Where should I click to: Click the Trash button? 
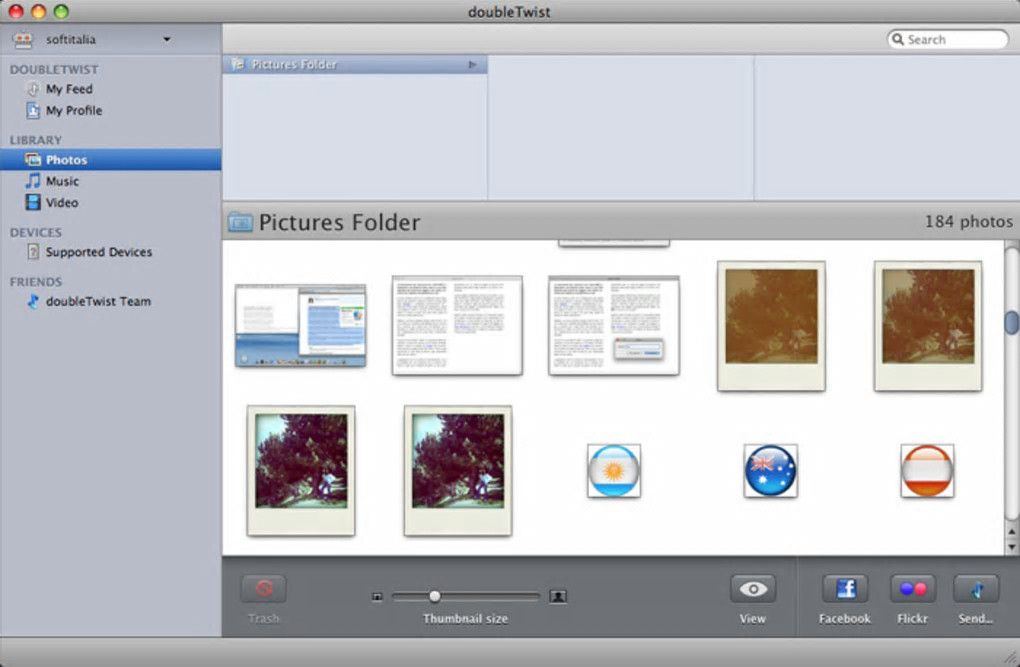pos(263,589)
